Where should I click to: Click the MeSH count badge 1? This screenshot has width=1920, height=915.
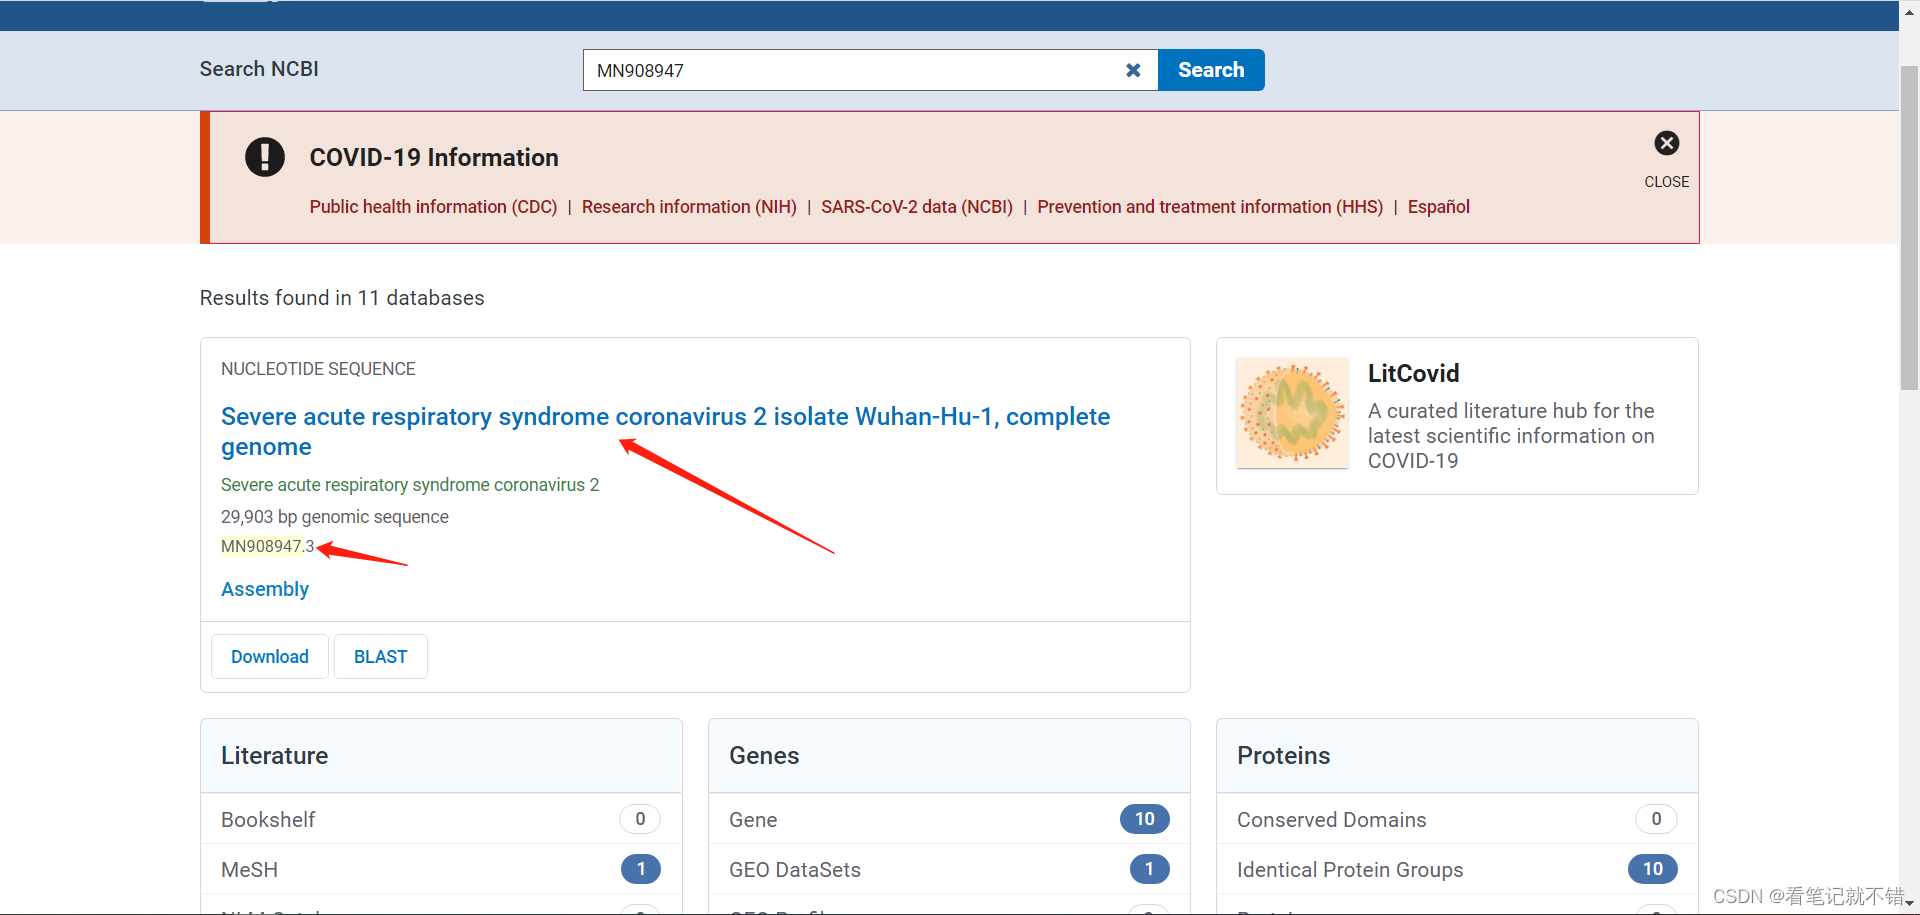(641, 869)
